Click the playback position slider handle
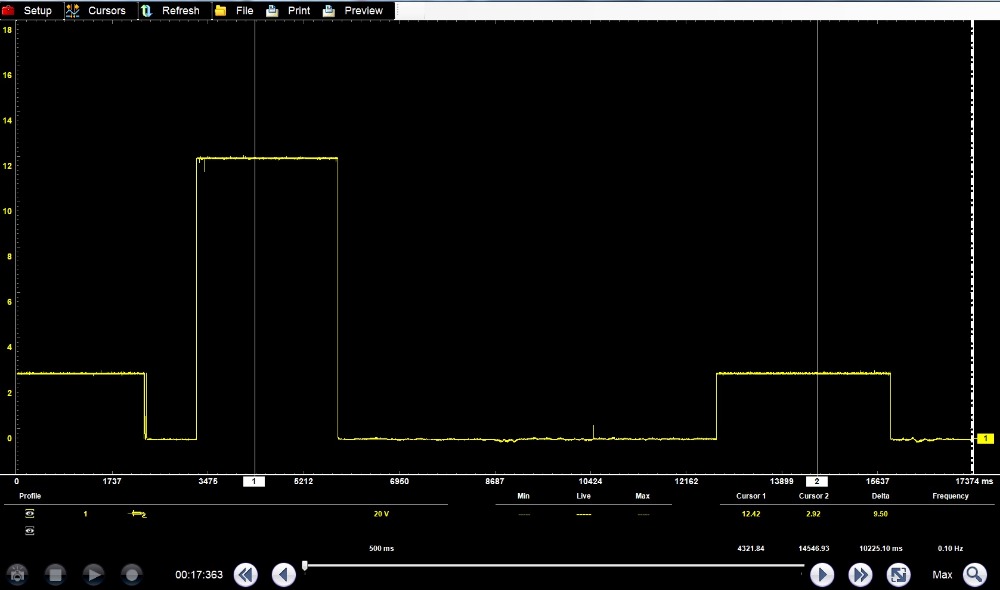The height and width of the screenshot is (590, 1000). (304, 565)
